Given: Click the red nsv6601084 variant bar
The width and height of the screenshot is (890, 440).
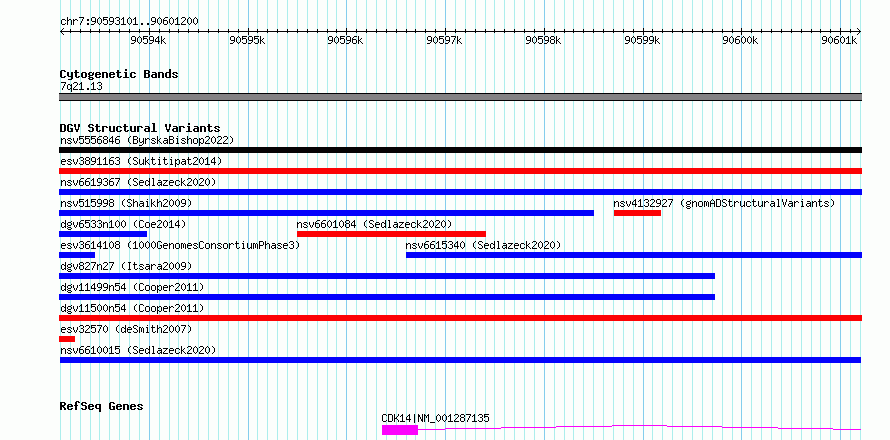Looking at the screenshot, I should 391,234.
